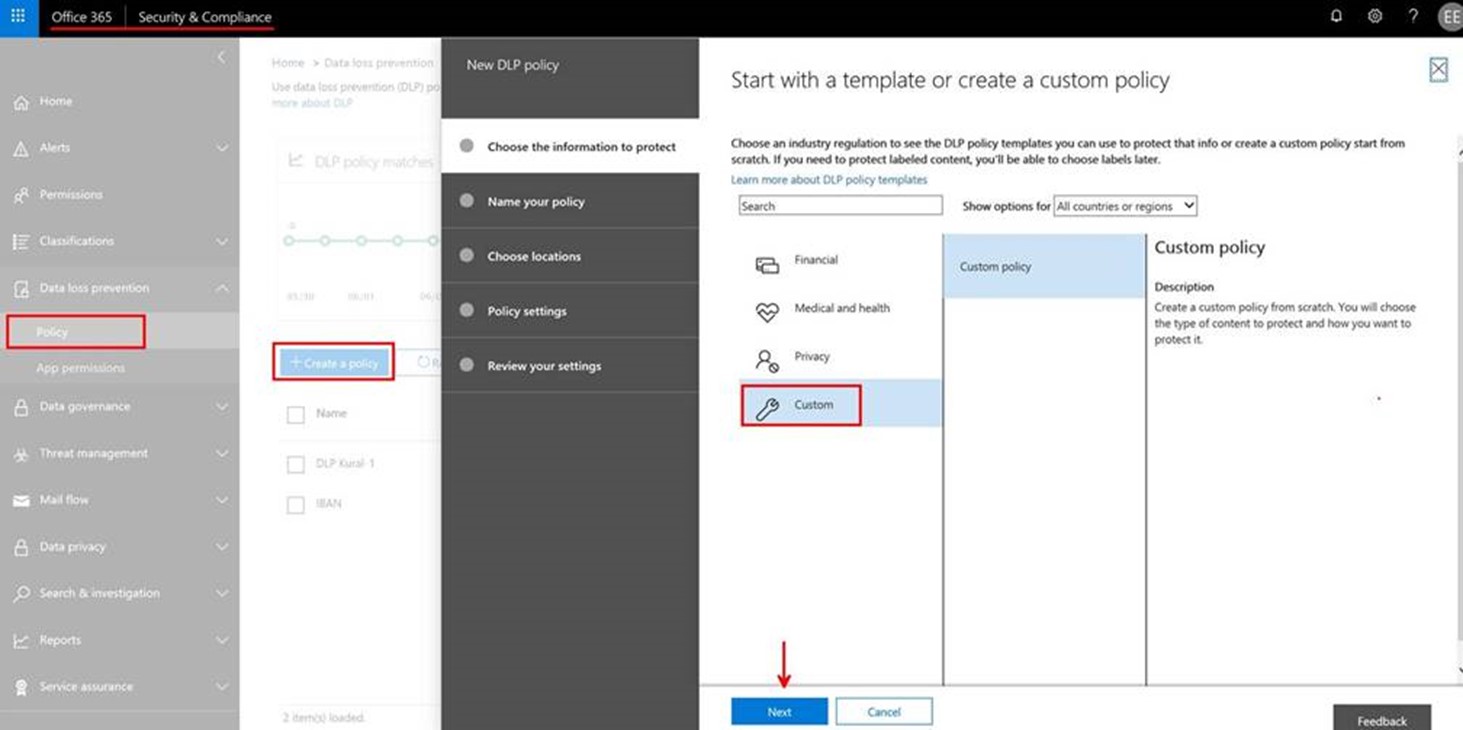Open Learn more about DLP policy templates link
This screenshot has height=730, width=1463.
point(829,180)
